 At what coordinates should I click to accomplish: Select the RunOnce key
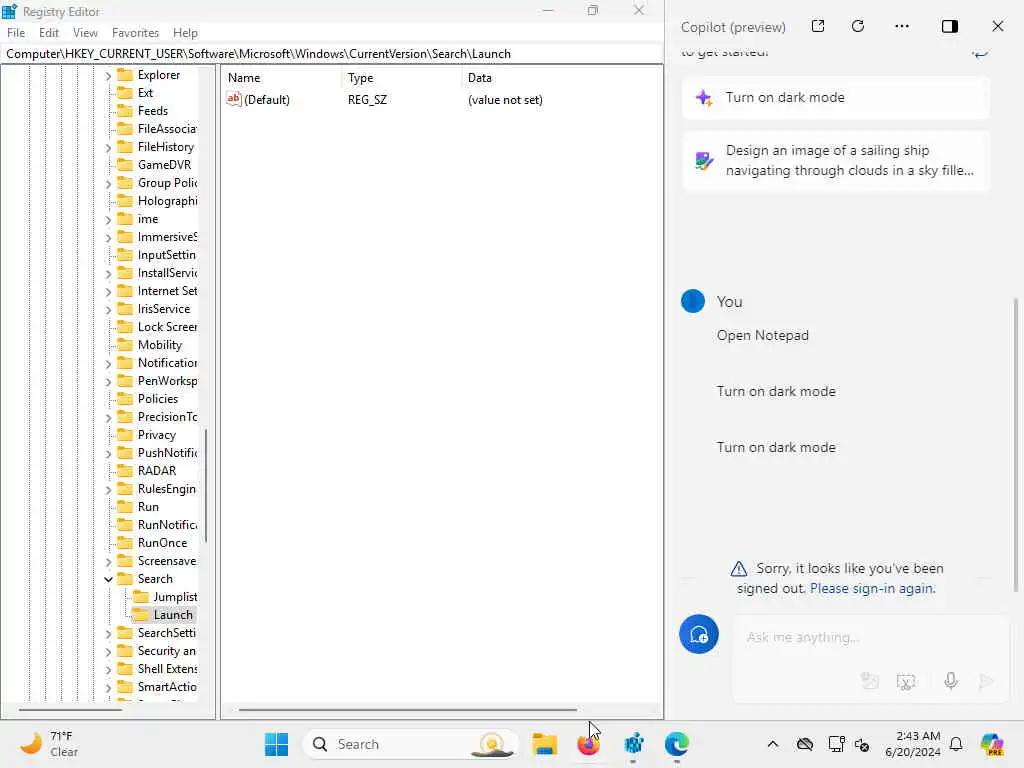click(162, 543)
